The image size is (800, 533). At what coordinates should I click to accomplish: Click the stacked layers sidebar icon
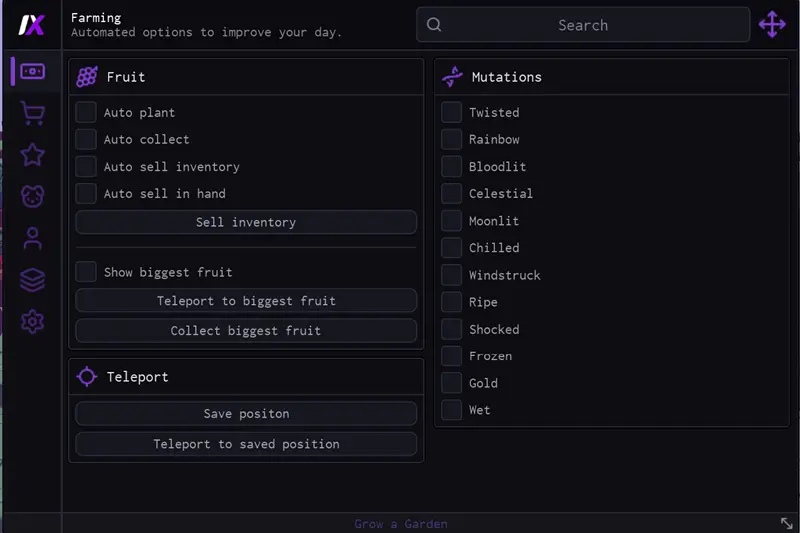[32, 280]
